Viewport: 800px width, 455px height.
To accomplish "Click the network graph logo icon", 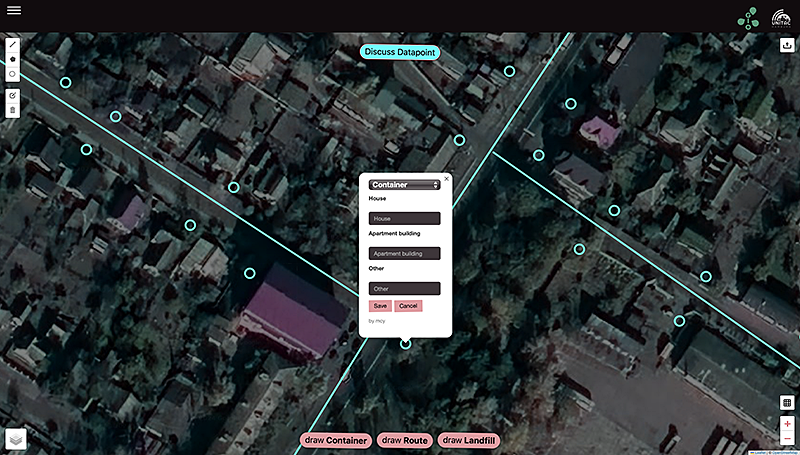I will 747,17.
